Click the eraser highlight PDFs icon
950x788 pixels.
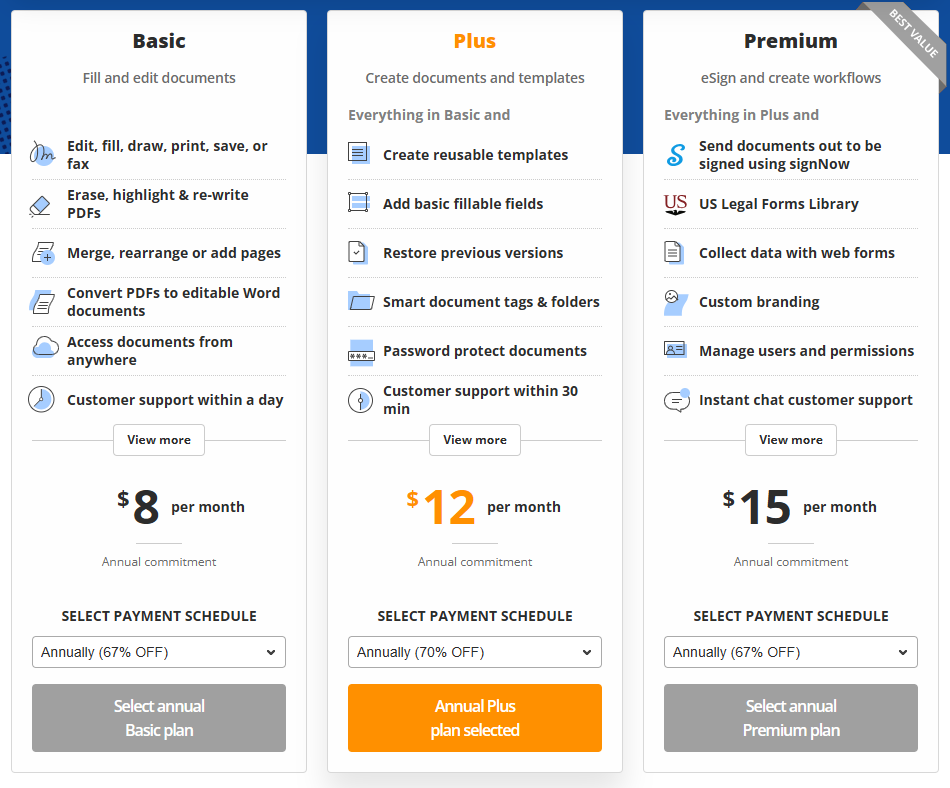40,205
